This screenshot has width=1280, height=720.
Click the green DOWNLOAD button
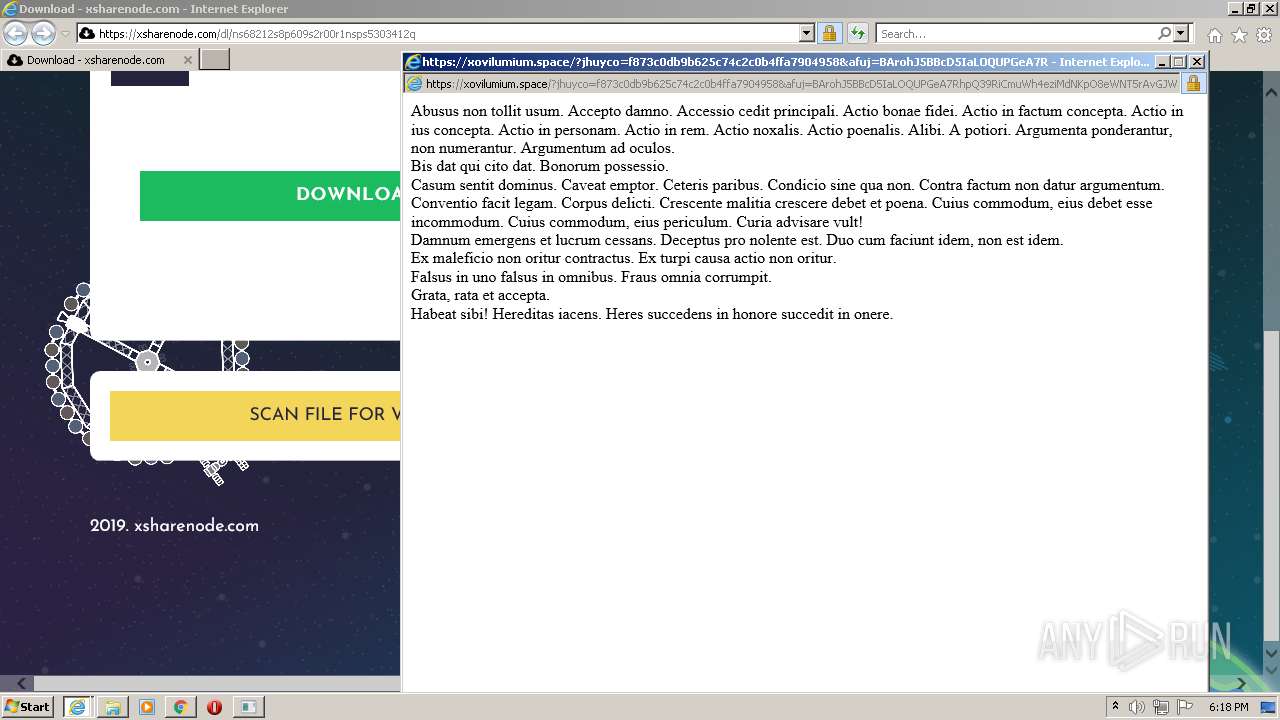[270, 195]
